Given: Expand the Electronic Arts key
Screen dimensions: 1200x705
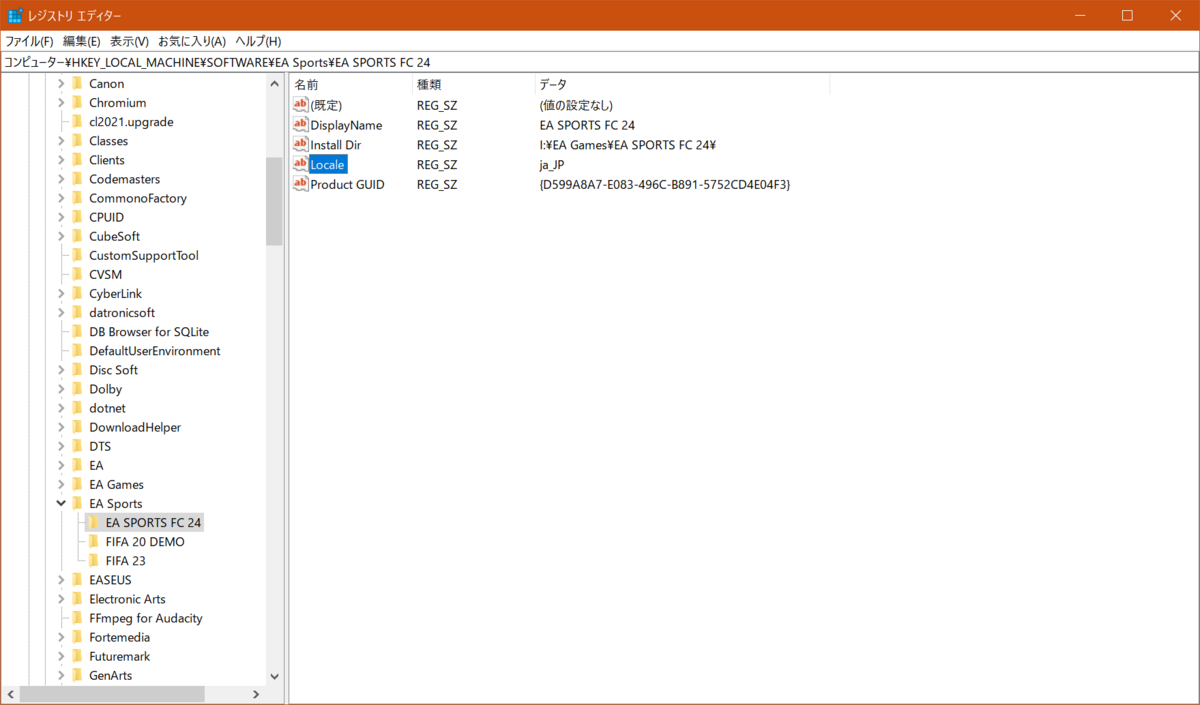Looking at the screenshot, I should [x=61, y=599].
